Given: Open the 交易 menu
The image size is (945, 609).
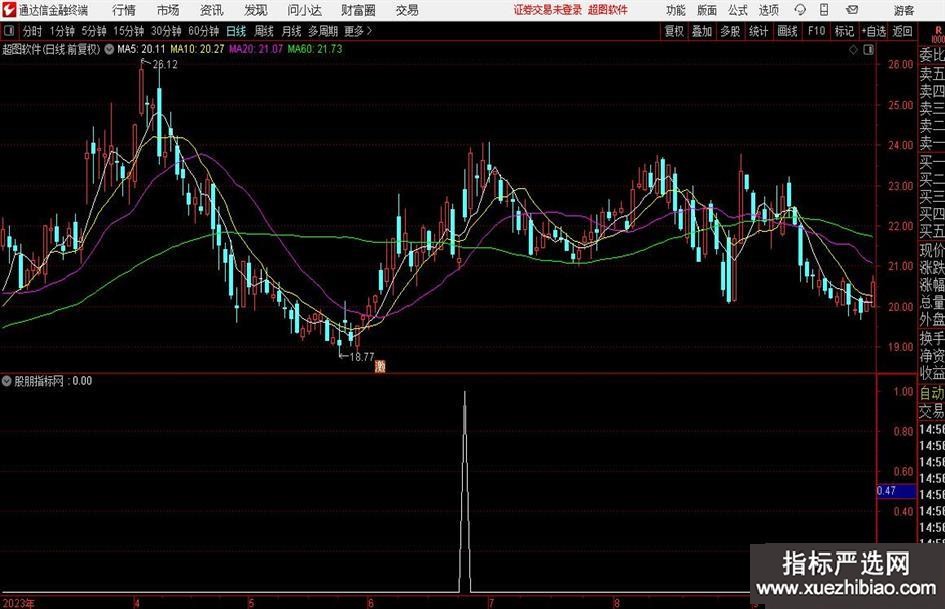Looking at the screenshot, I should [x=407, y=10].
